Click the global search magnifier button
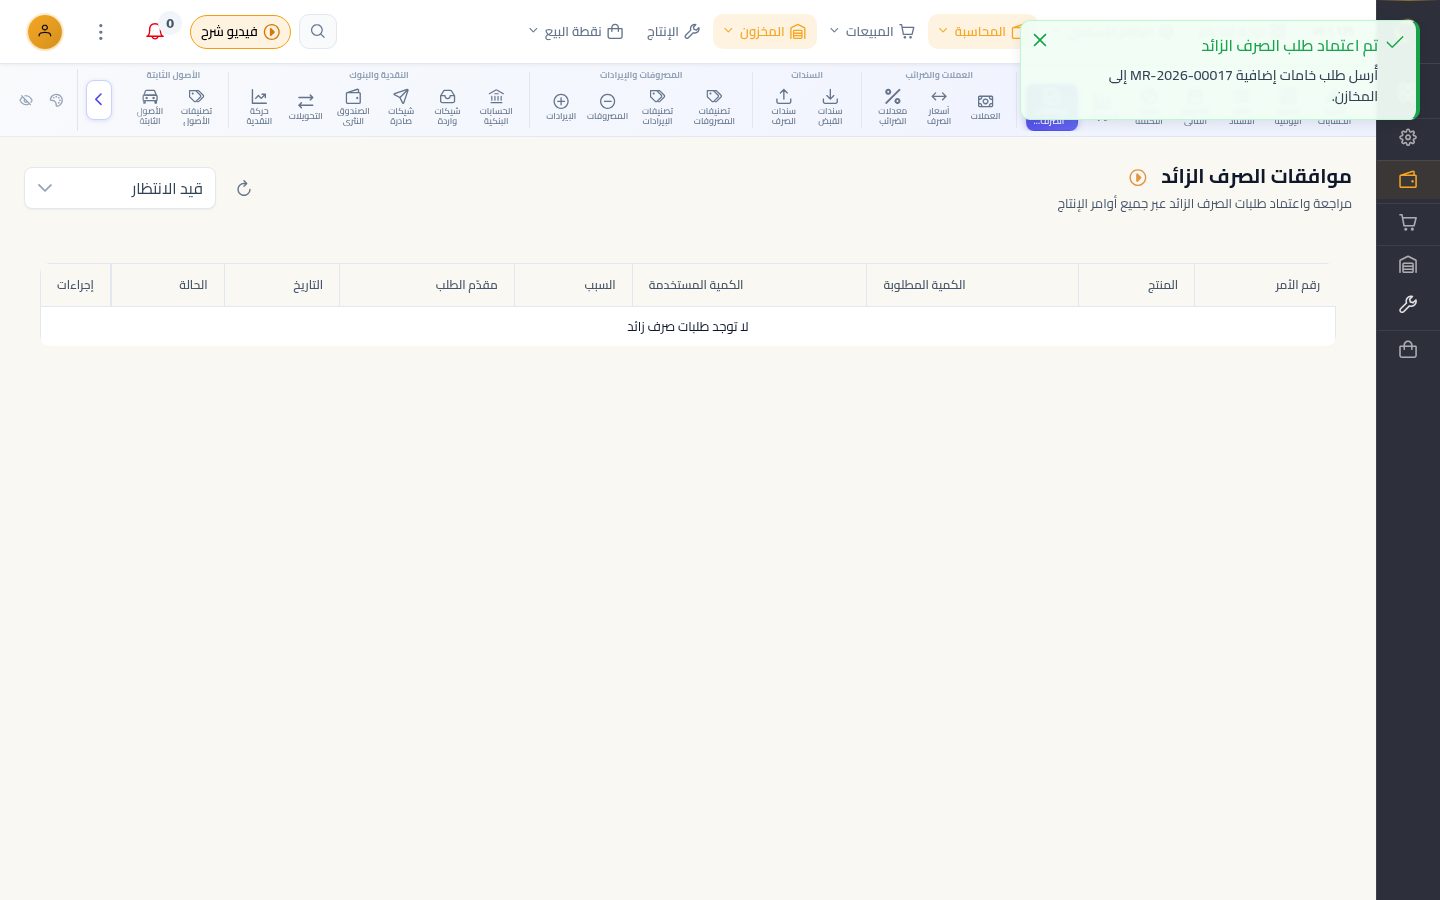 coord(318,32)
